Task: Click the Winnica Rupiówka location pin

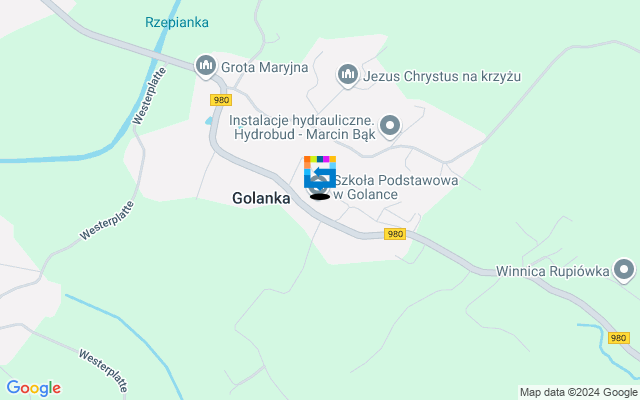Action: [624, 271]
